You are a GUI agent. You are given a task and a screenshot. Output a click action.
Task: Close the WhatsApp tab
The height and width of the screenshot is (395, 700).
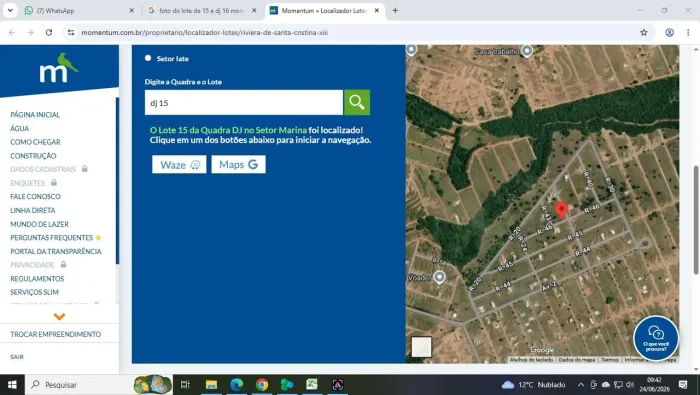tap(131, 10)
